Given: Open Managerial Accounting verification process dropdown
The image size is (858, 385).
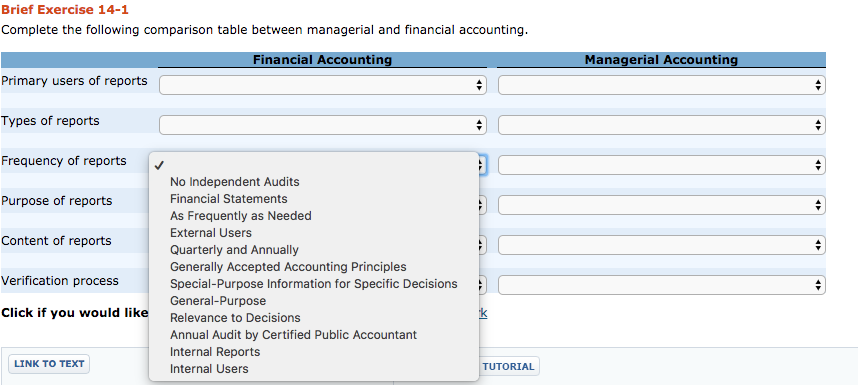Looking at the screenshot, I should (x=662, y=285).
